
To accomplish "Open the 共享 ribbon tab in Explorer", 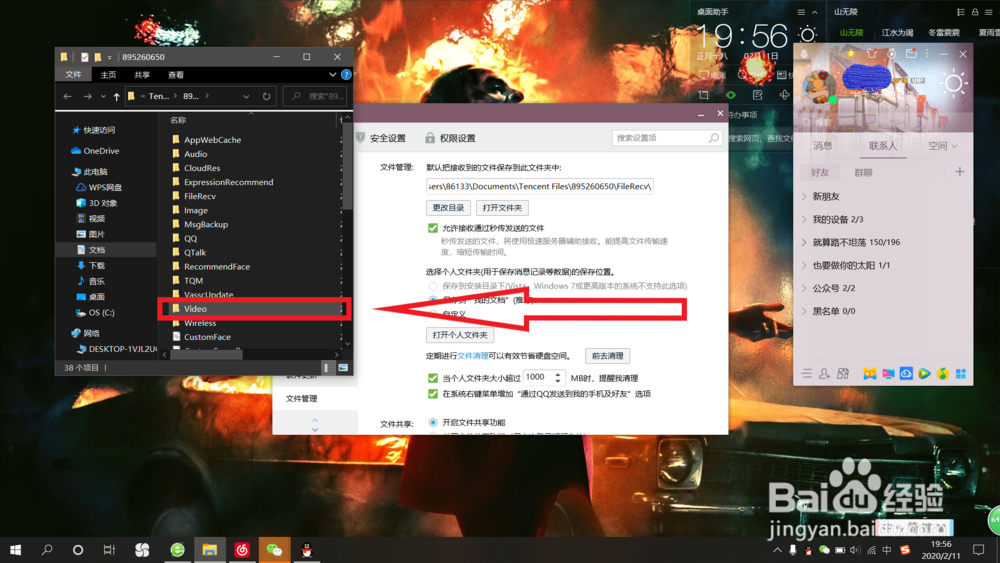I will coord(142,75).
